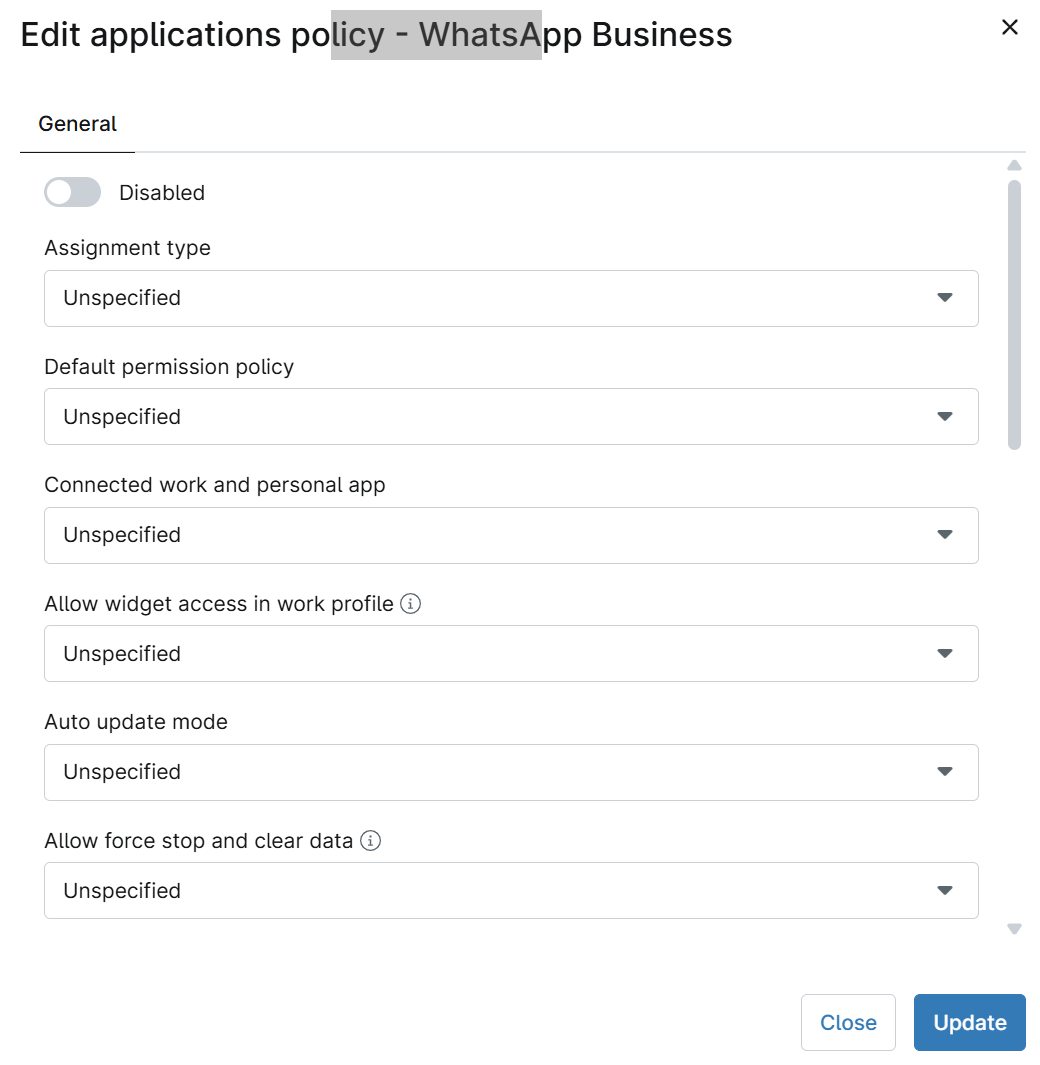Click the Disabled toggle label text
Image resolution: width=1040 pixels, height=1065 pixels.
(162, 193)
